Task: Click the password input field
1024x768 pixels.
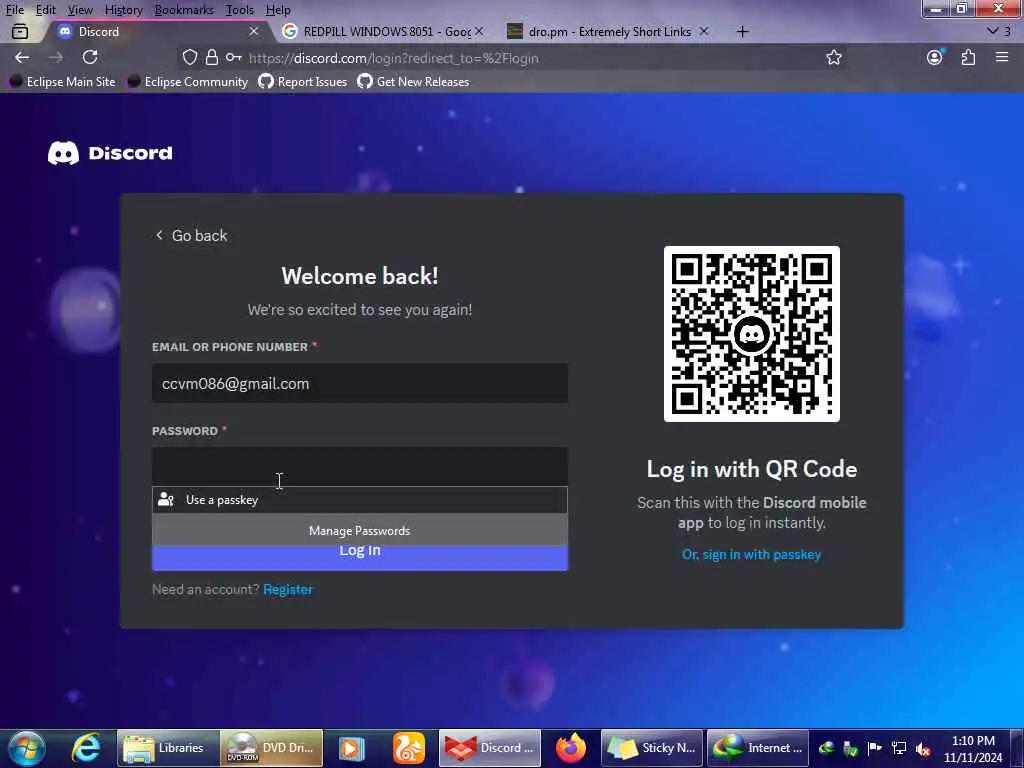Action: tap(360, 466)
